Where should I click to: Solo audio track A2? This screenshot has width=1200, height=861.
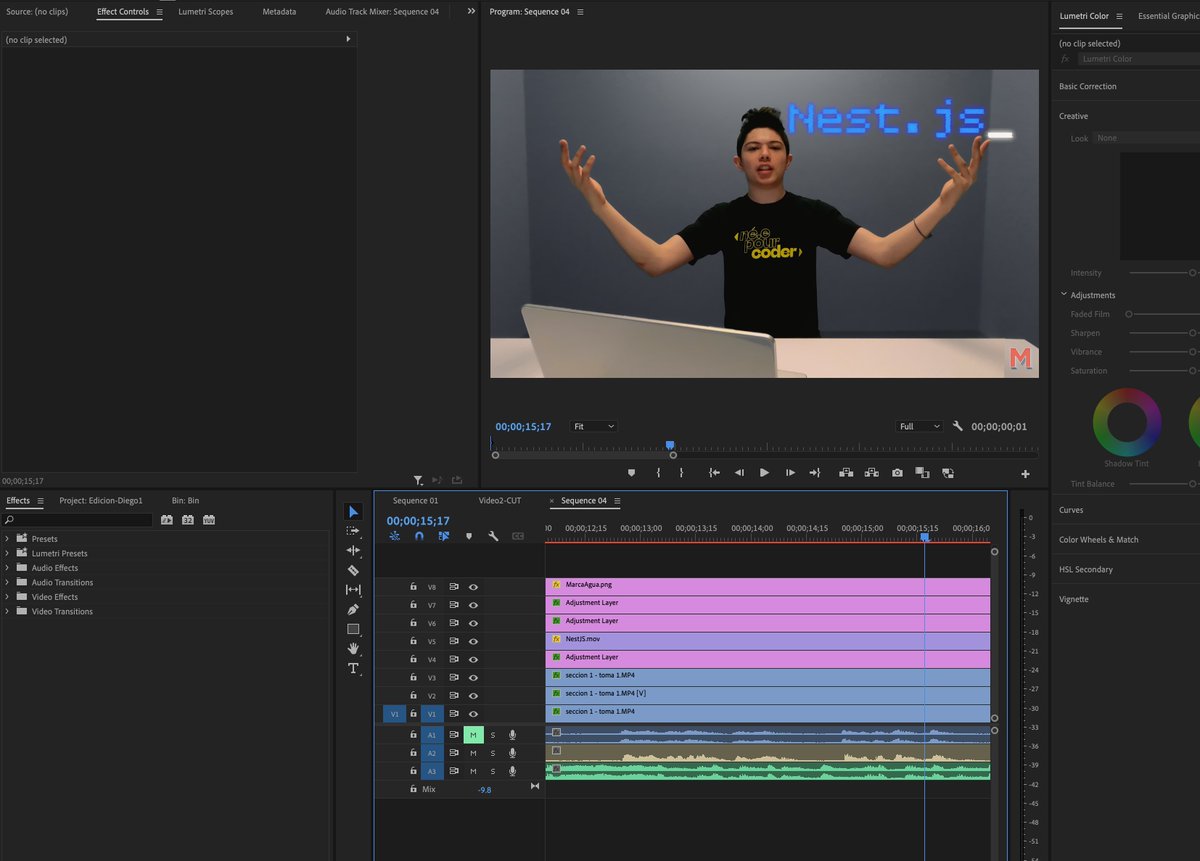tap(492, 753)
